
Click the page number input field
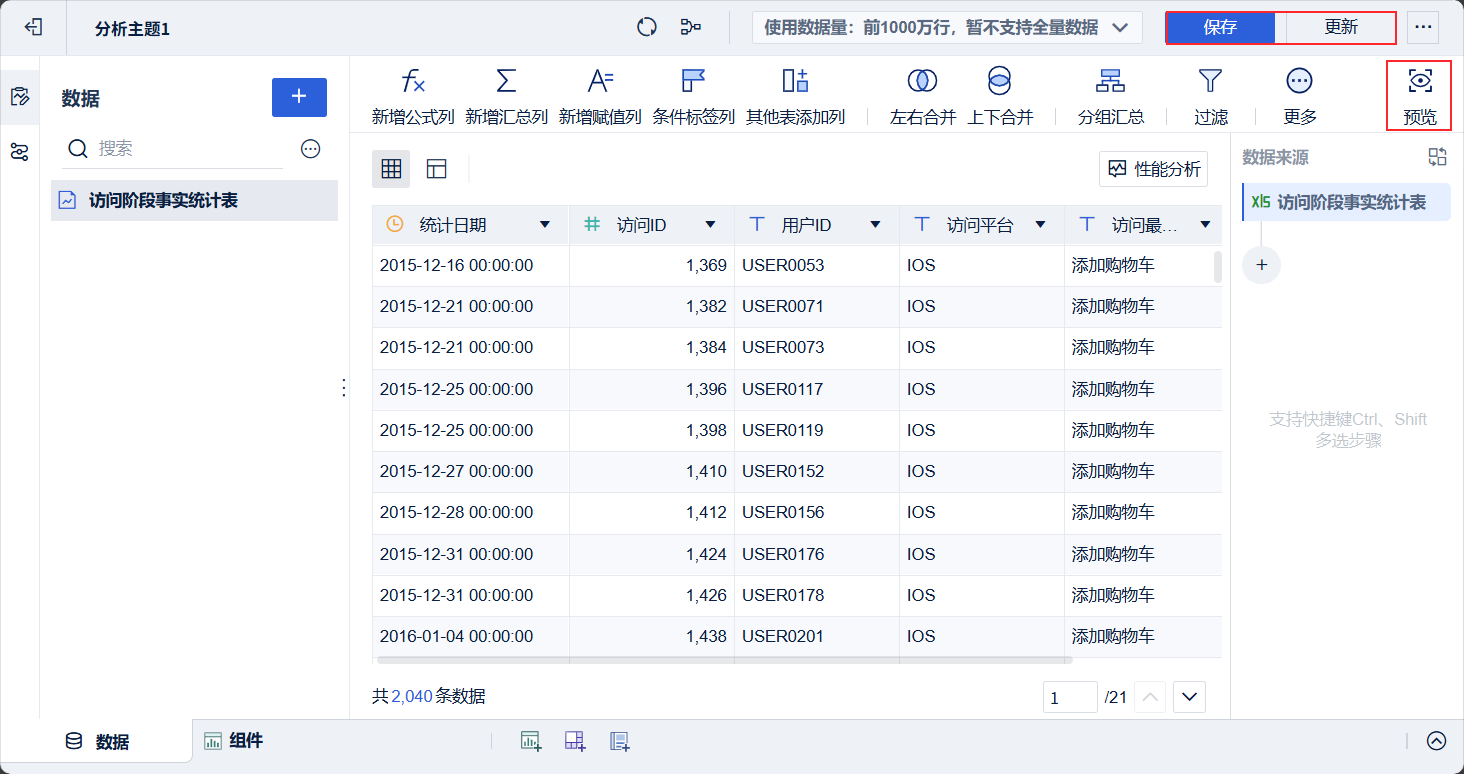point(1069,697)
